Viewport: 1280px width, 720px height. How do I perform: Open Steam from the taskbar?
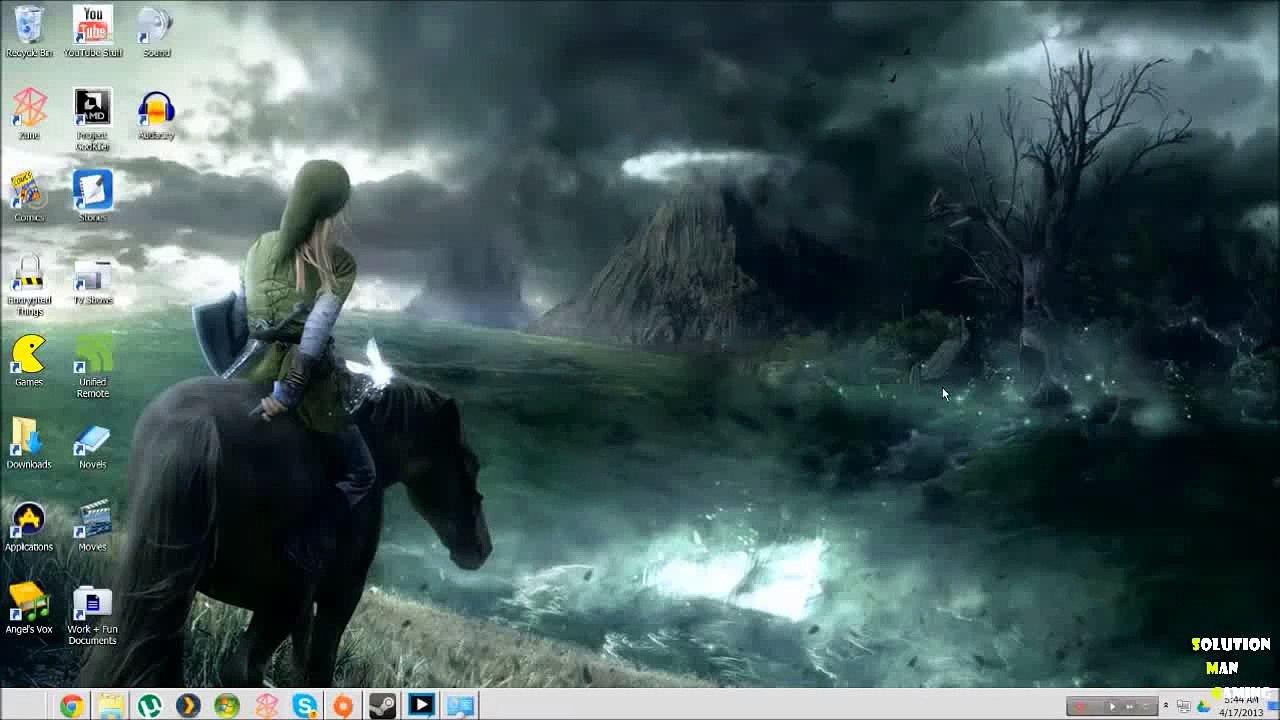[x=382, y=706]
